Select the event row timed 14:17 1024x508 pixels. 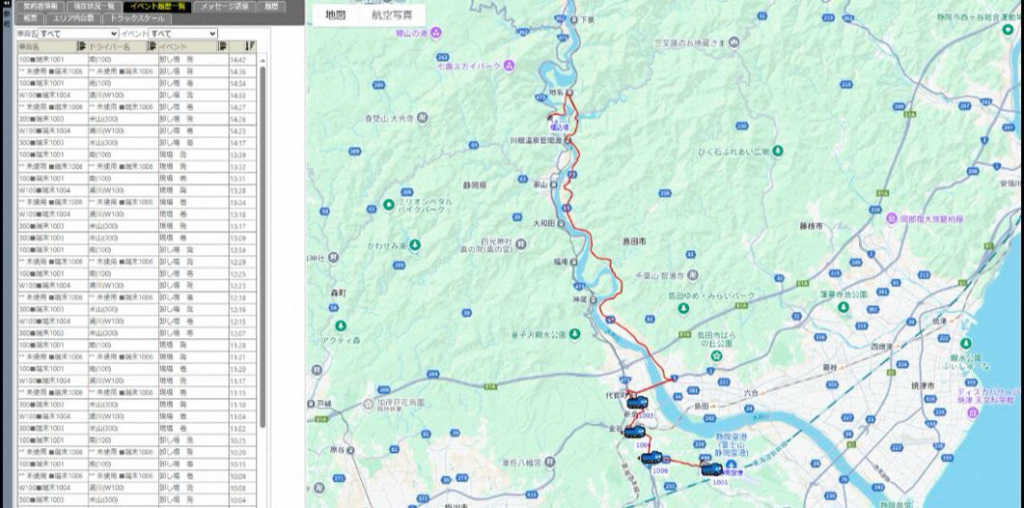(136, 142)
